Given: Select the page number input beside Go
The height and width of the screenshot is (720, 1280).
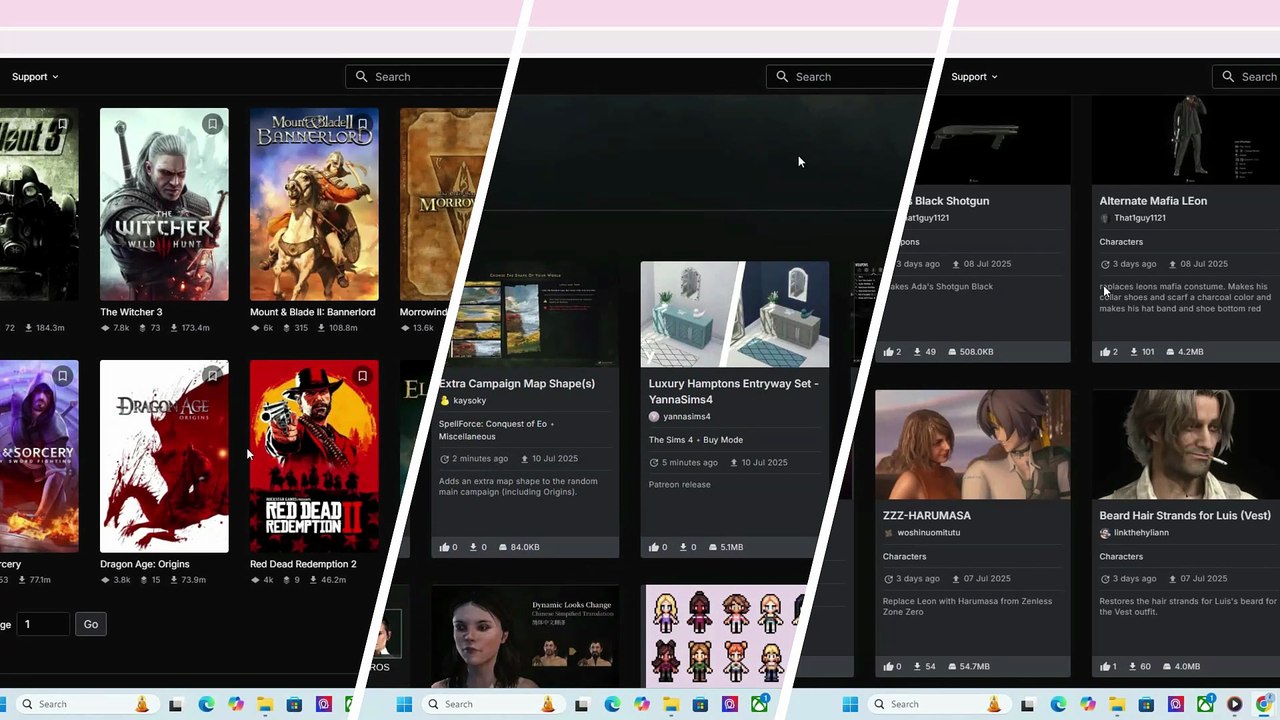Looking at the screenshot, I should (43, 624).
